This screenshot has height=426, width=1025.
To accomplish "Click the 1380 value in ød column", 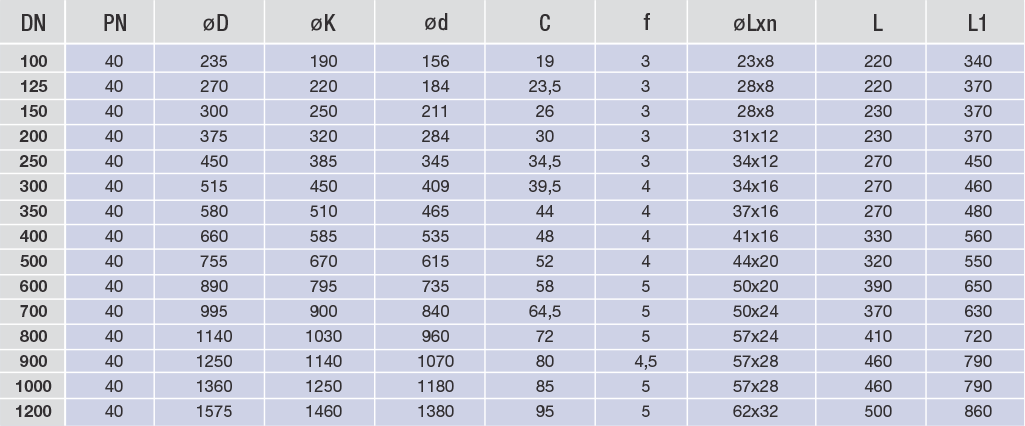I will (x=436, y=411).
